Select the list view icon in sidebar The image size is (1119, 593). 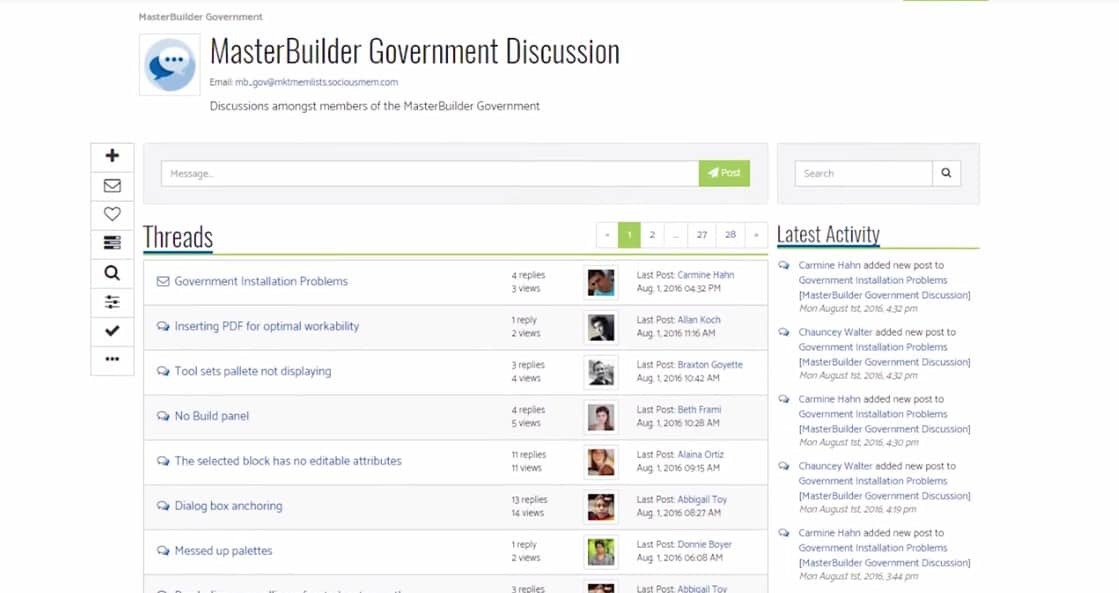tap(112, 242)
